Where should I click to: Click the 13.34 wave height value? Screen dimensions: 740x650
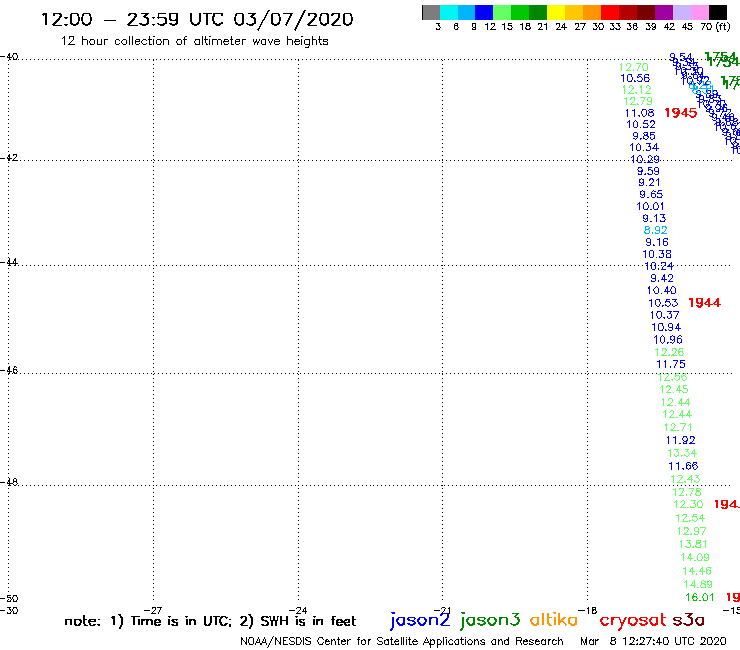[x=682, y=453]
